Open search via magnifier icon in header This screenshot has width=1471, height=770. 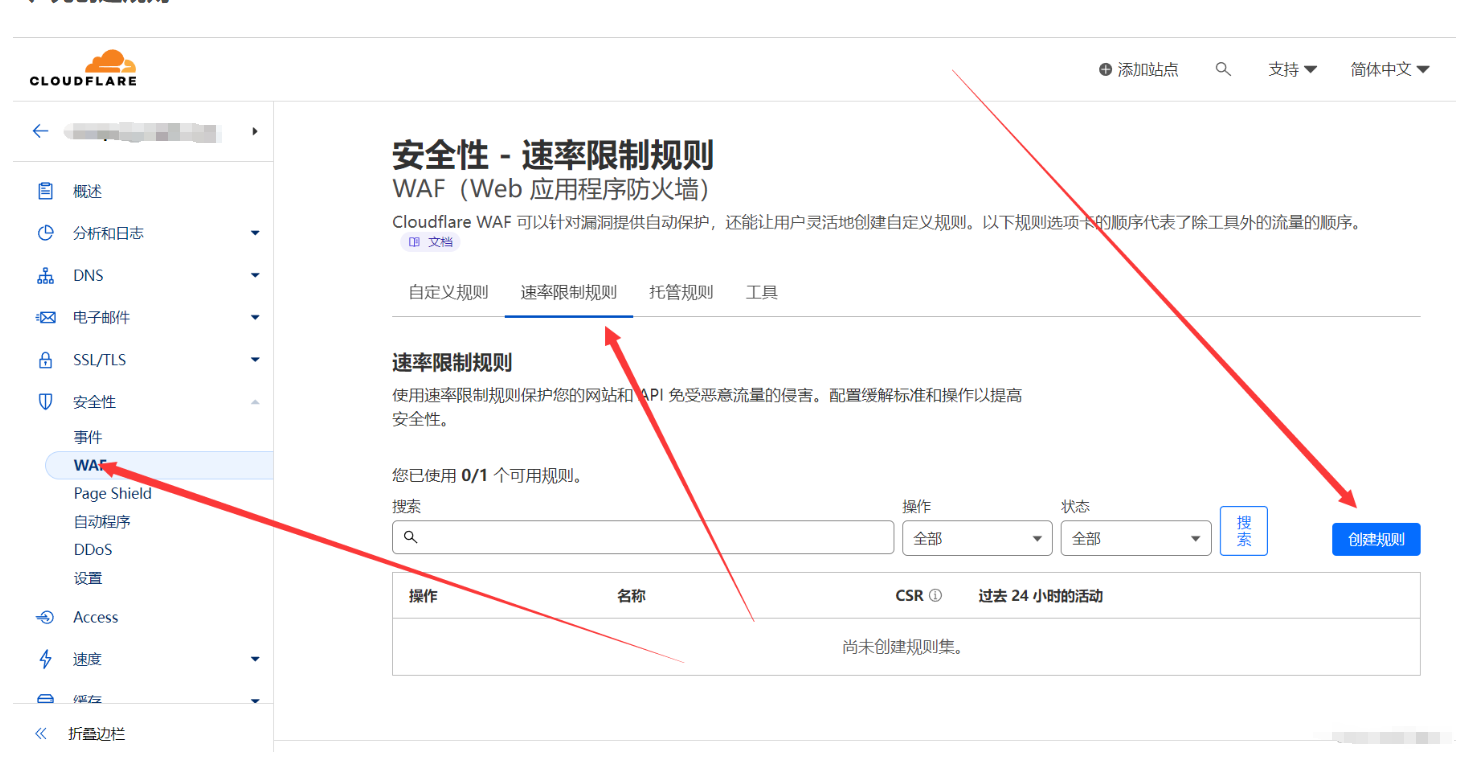point(1223,69)
